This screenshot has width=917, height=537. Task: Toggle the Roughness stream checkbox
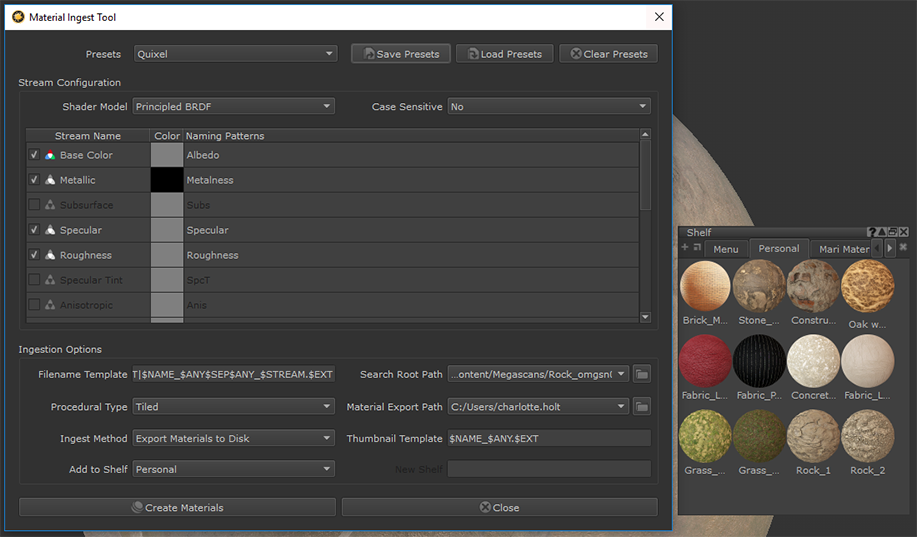pos(34,255)
